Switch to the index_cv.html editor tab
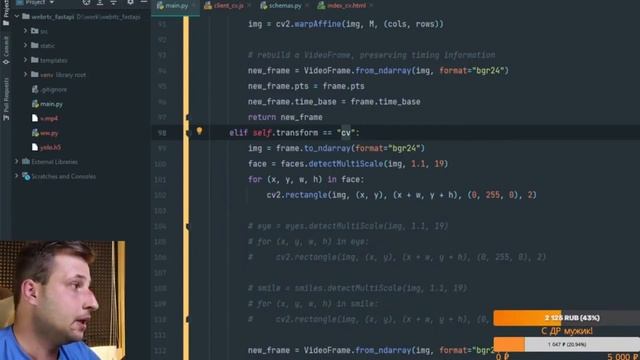 click(342, 6)
